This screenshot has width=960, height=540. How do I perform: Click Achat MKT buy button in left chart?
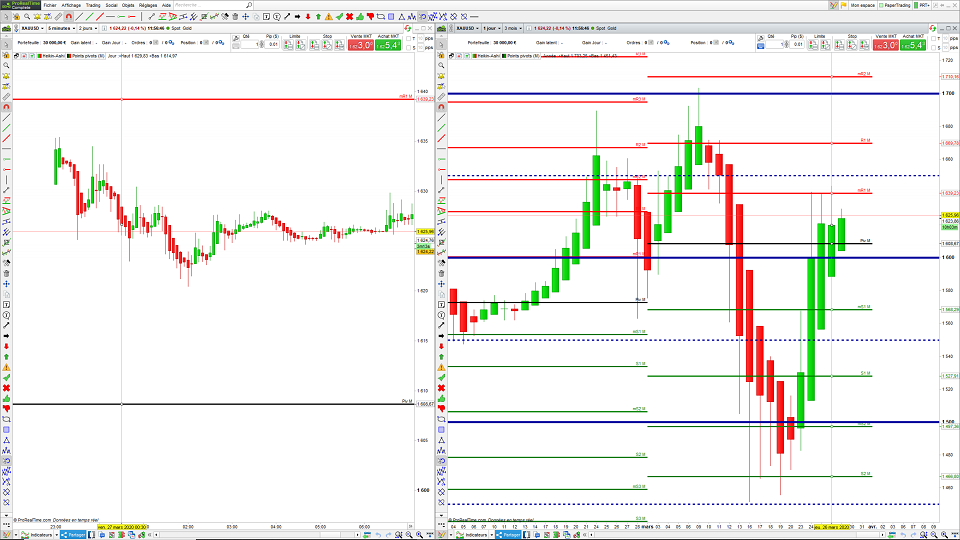(x=388, y=45)
